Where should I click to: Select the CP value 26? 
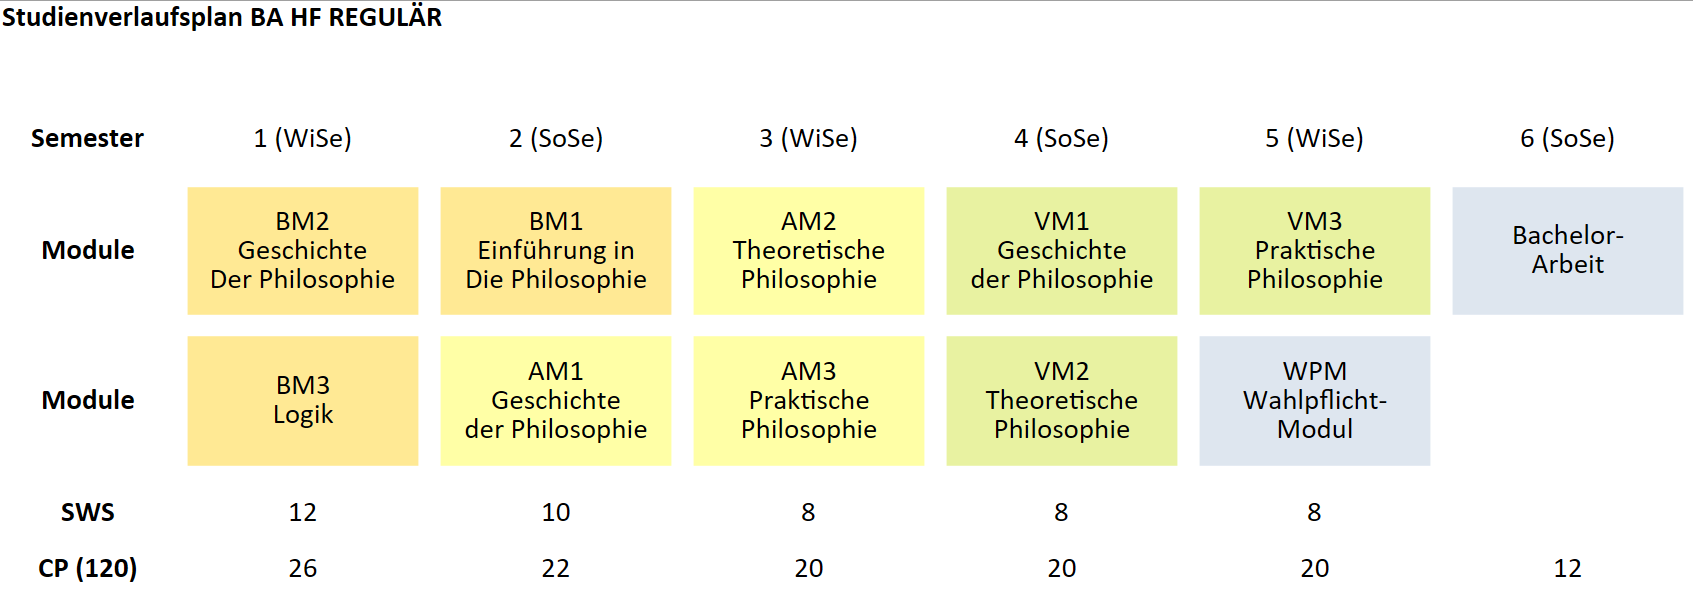click(x=303, y=568)
